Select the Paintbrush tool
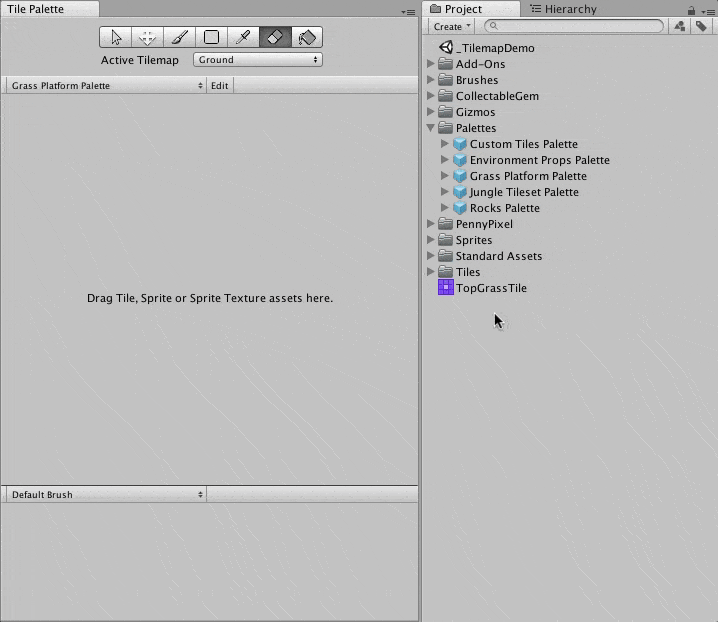Image resolution: width=718 pixels, height=622 pixels. point(180,37)
